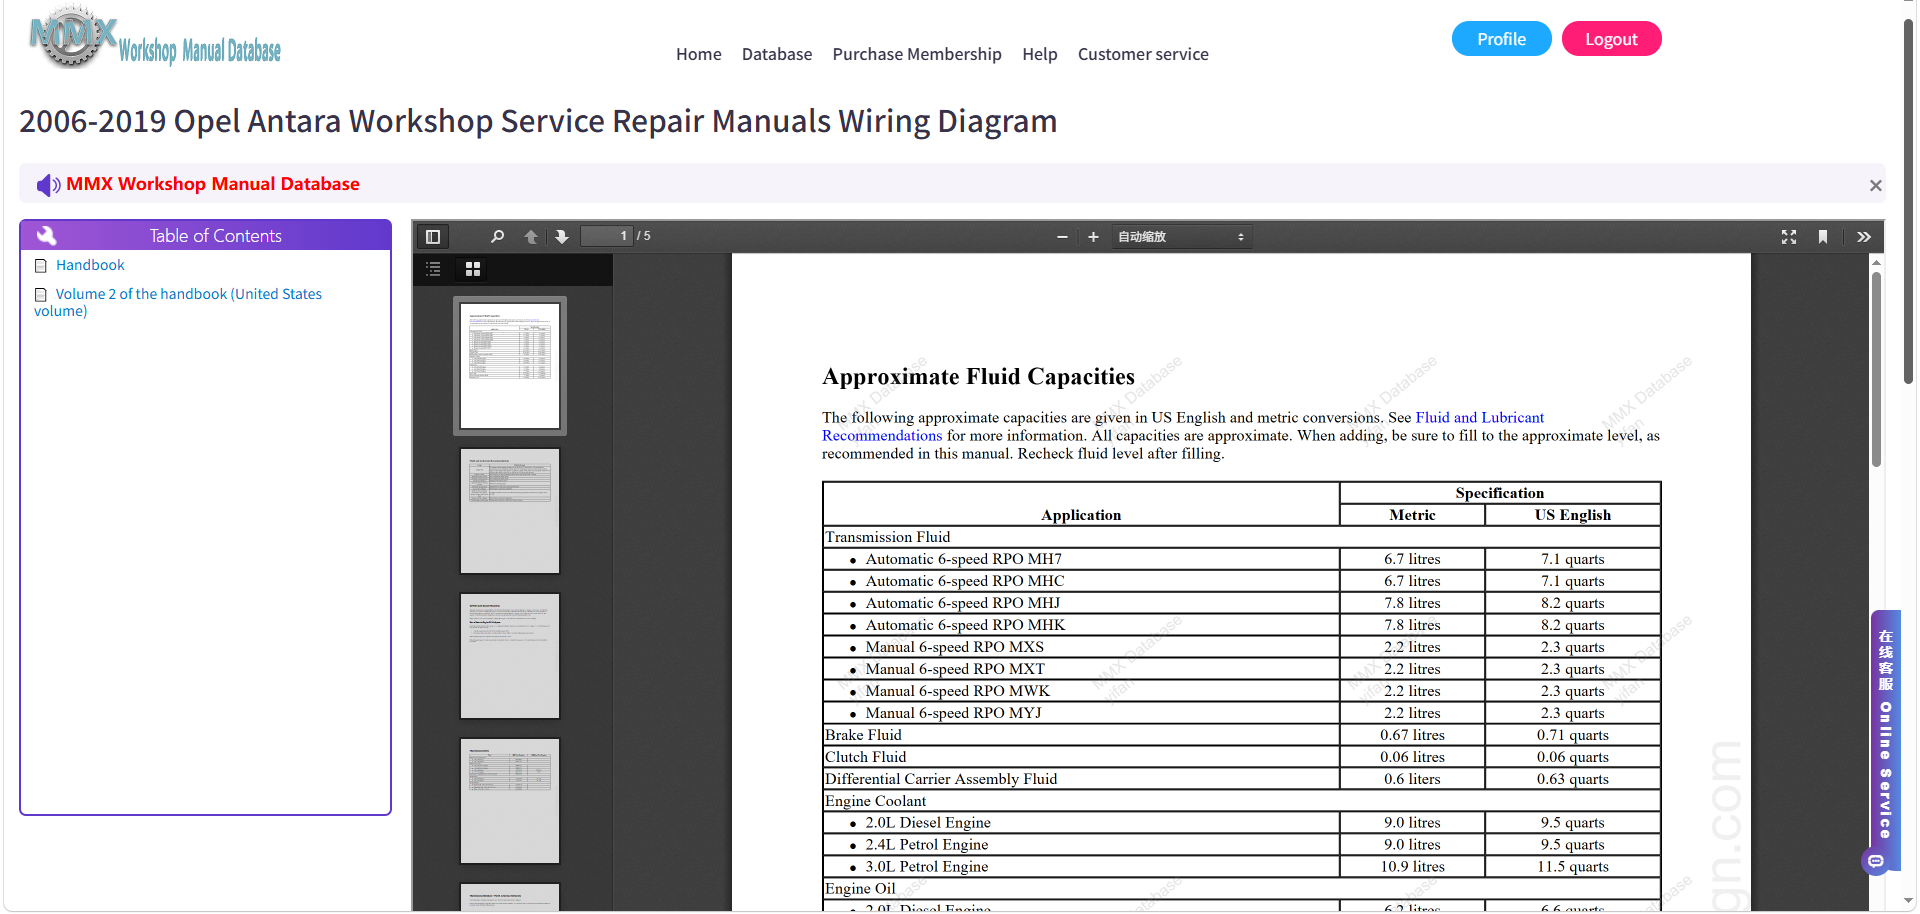Click the 'Engine Coolant' section row
Viewport: 1920px width, 914px height.
1242,801
